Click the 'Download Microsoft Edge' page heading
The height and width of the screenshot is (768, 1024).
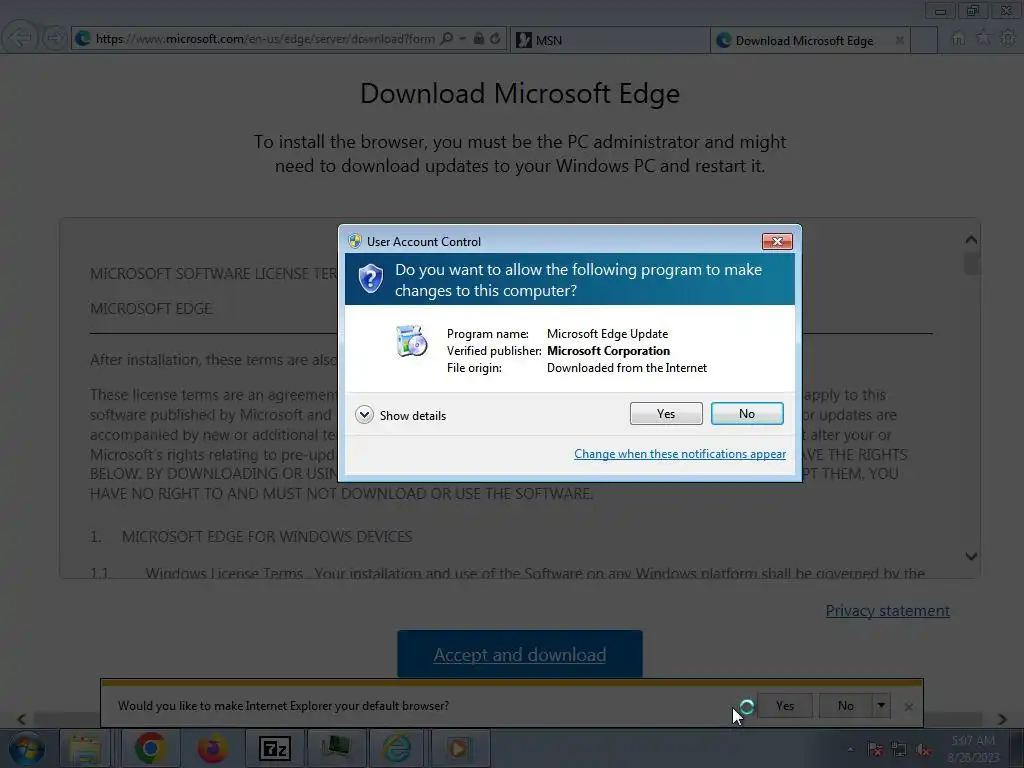point(520,93)
